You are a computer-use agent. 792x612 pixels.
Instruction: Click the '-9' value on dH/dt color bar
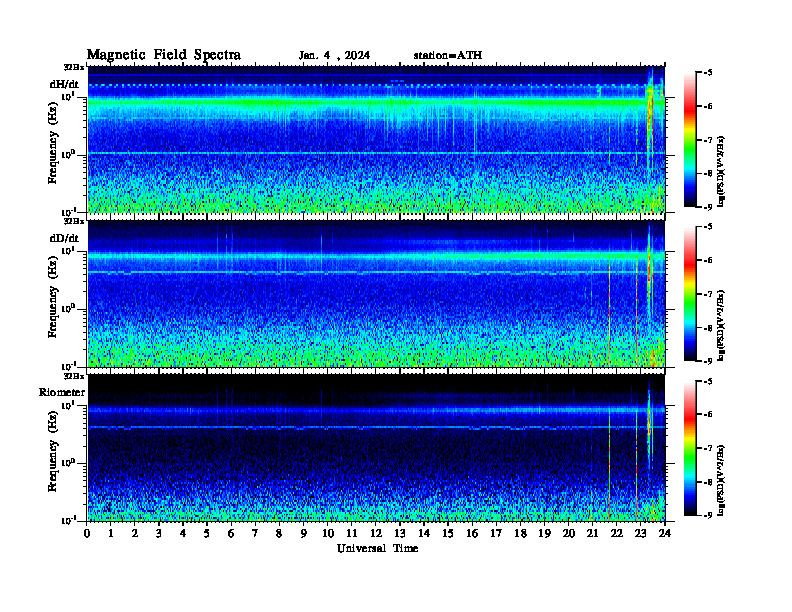click(x=708, y=207)
